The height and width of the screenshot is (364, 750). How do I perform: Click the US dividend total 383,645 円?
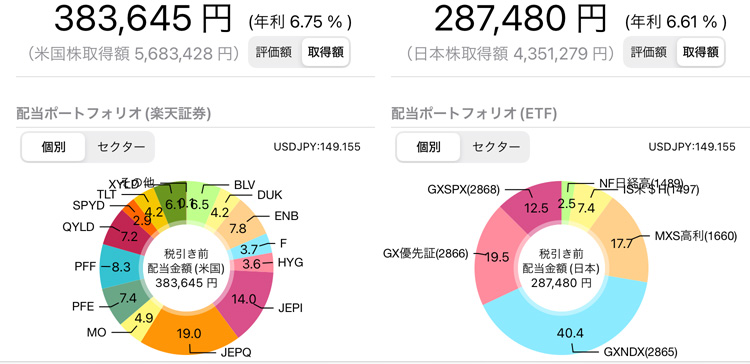point(142,18)
